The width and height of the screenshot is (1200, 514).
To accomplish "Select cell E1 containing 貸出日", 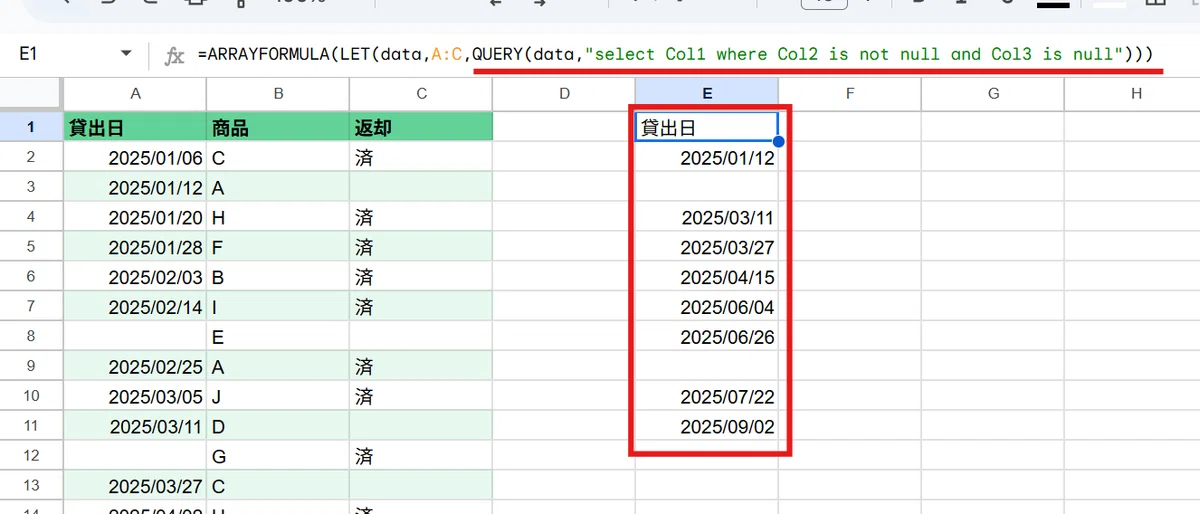I will pyautogui.click(x=707, y=127).
